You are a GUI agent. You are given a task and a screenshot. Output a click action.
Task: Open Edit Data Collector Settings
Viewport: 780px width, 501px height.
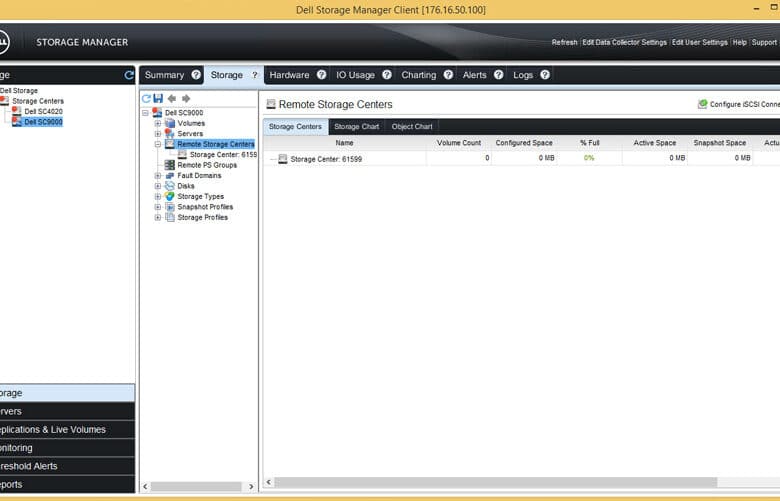pyautogui.click(x=624, y=42)
